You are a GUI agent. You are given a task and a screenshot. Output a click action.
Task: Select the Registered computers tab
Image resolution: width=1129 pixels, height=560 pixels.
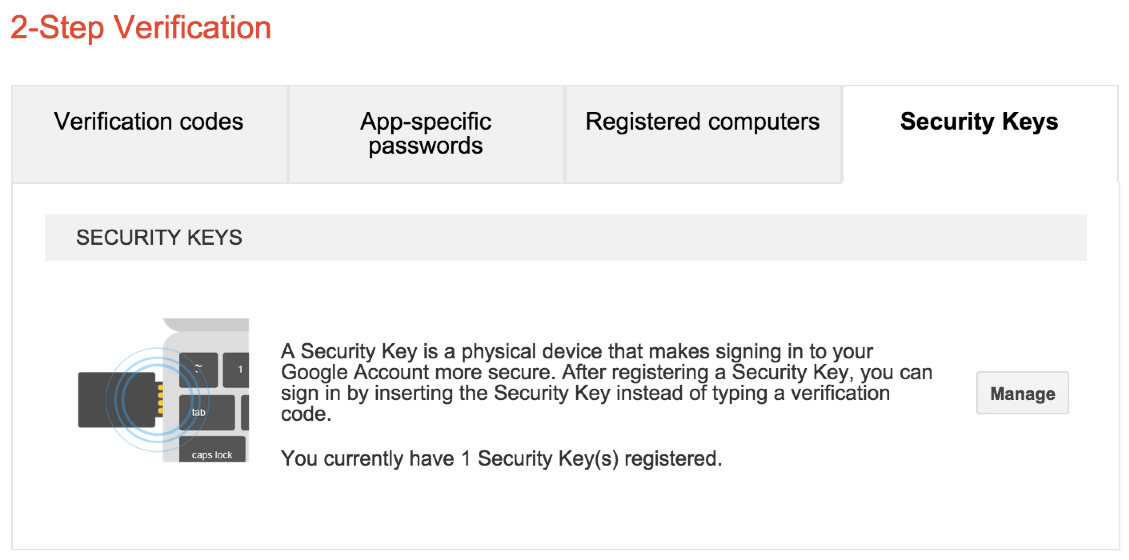[702, 122]
